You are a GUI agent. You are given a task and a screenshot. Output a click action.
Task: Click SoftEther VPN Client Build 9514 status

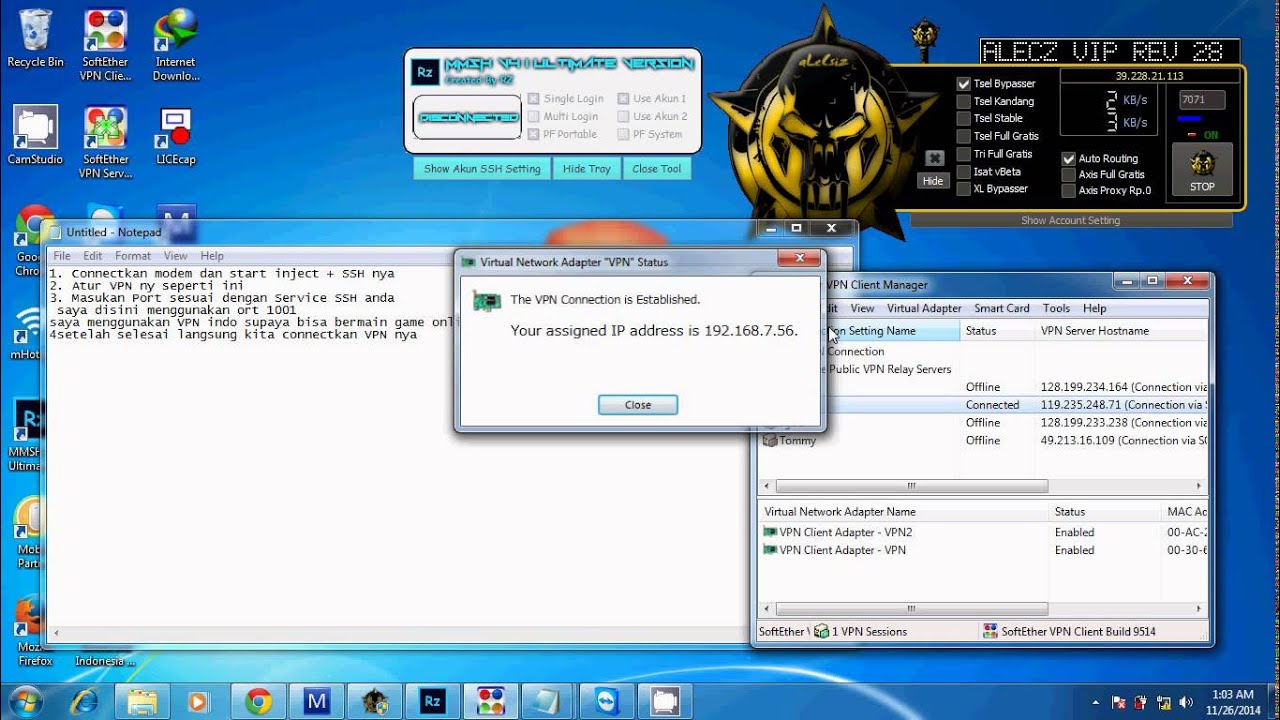[1068, 631]
